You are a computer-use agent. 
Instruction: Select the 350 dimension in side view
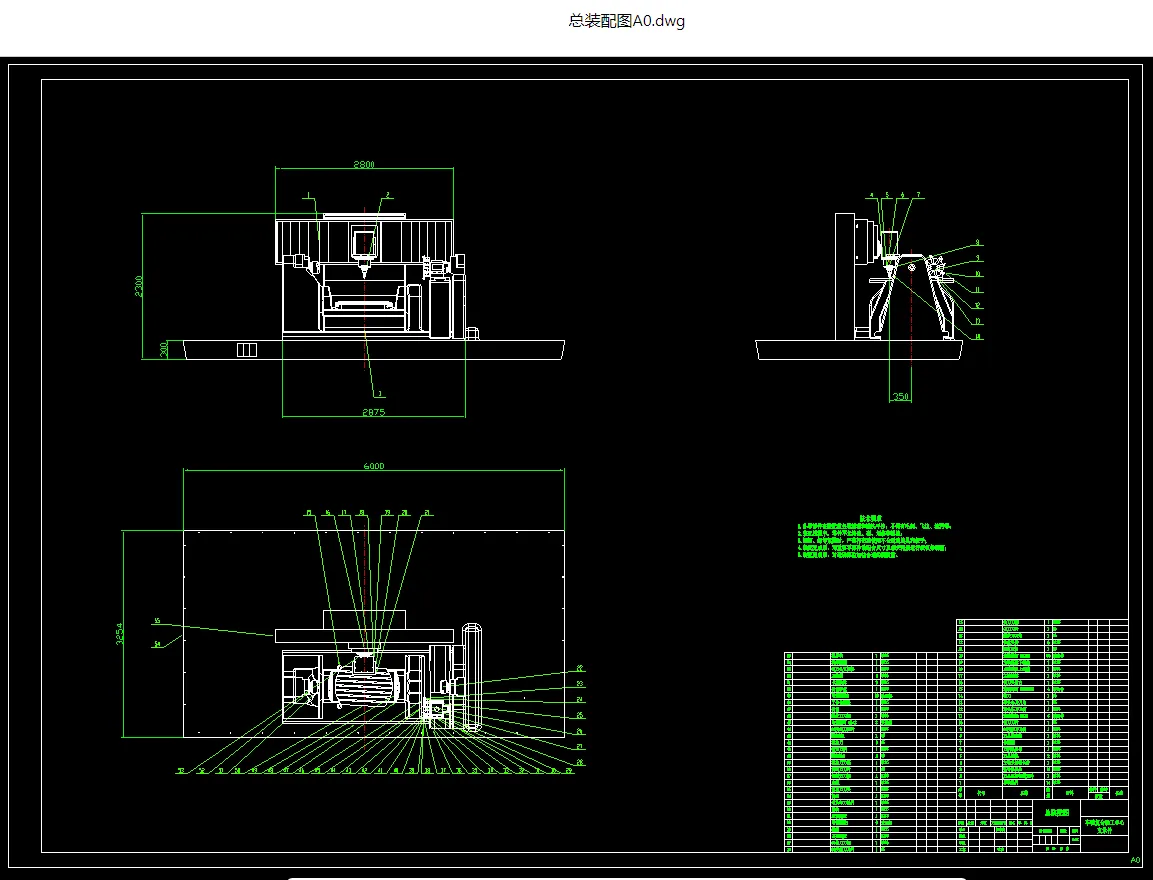pos(901,396)
